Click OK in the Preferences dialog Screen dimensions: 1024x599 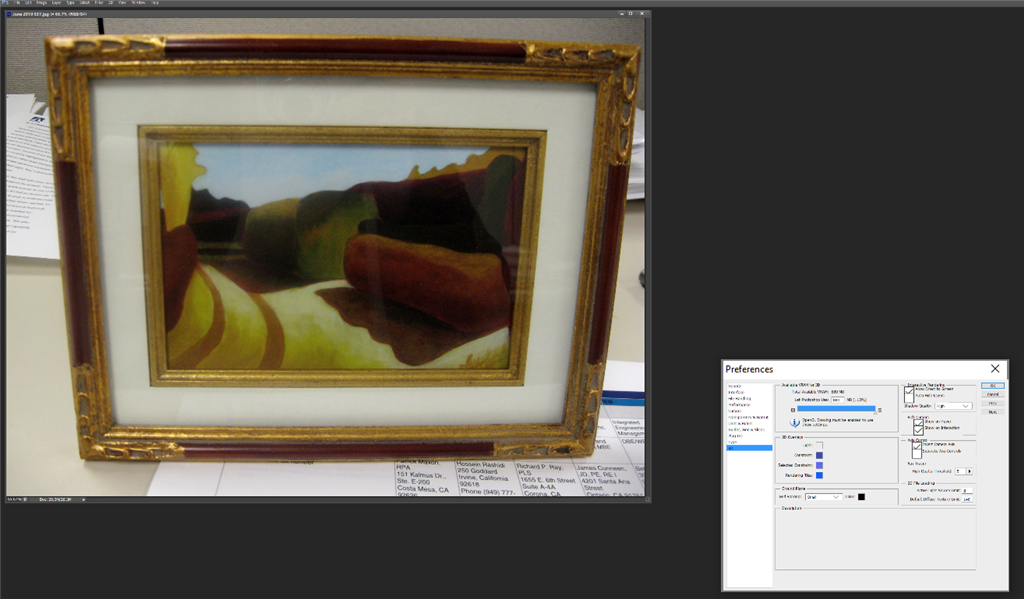993,385
